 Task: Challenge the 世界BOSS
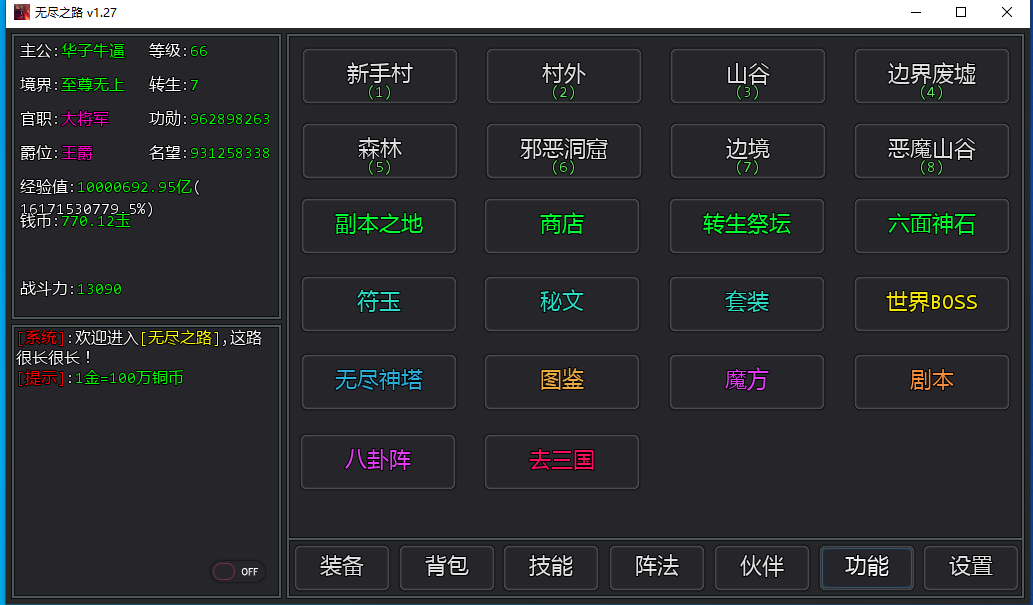tap(932, 303)
